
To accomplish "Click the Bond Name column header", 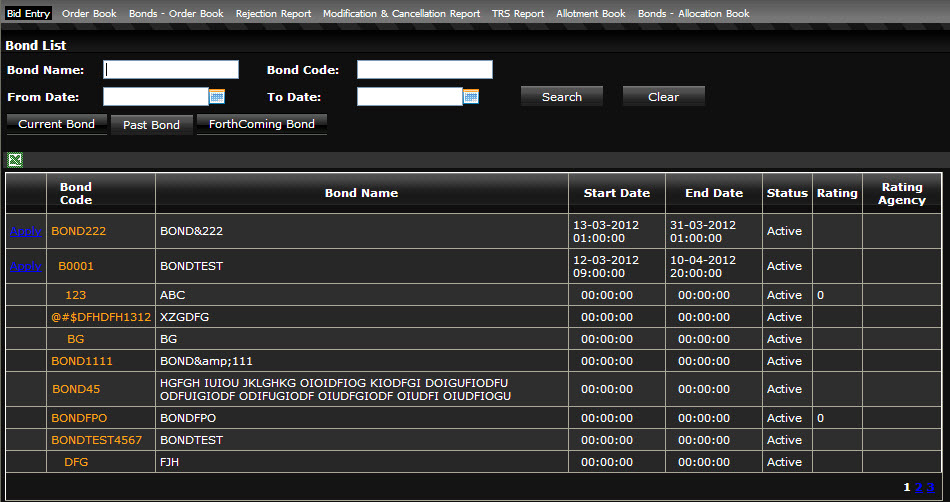I will (362, 193).
